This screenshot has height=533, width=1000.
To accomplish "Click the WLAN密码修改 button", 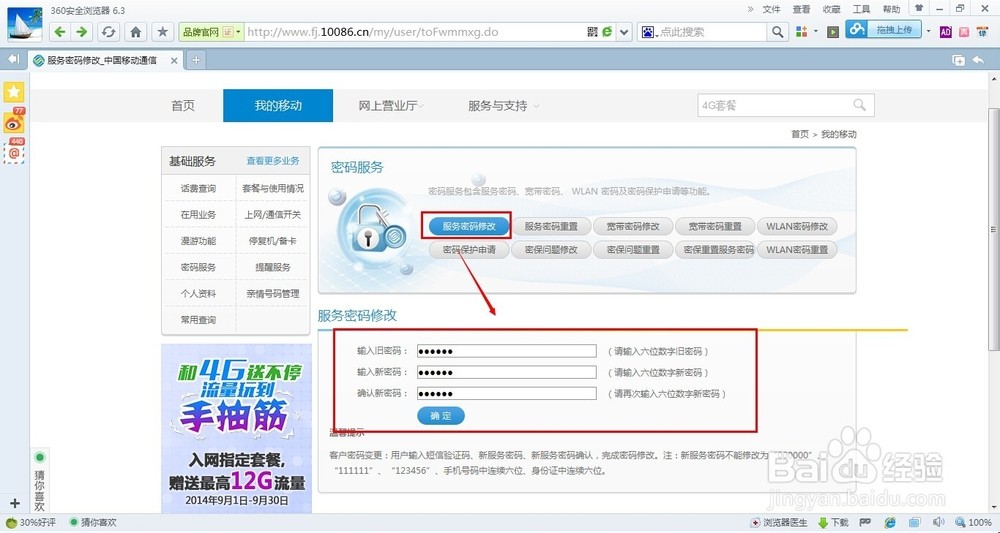I will 797,226.
